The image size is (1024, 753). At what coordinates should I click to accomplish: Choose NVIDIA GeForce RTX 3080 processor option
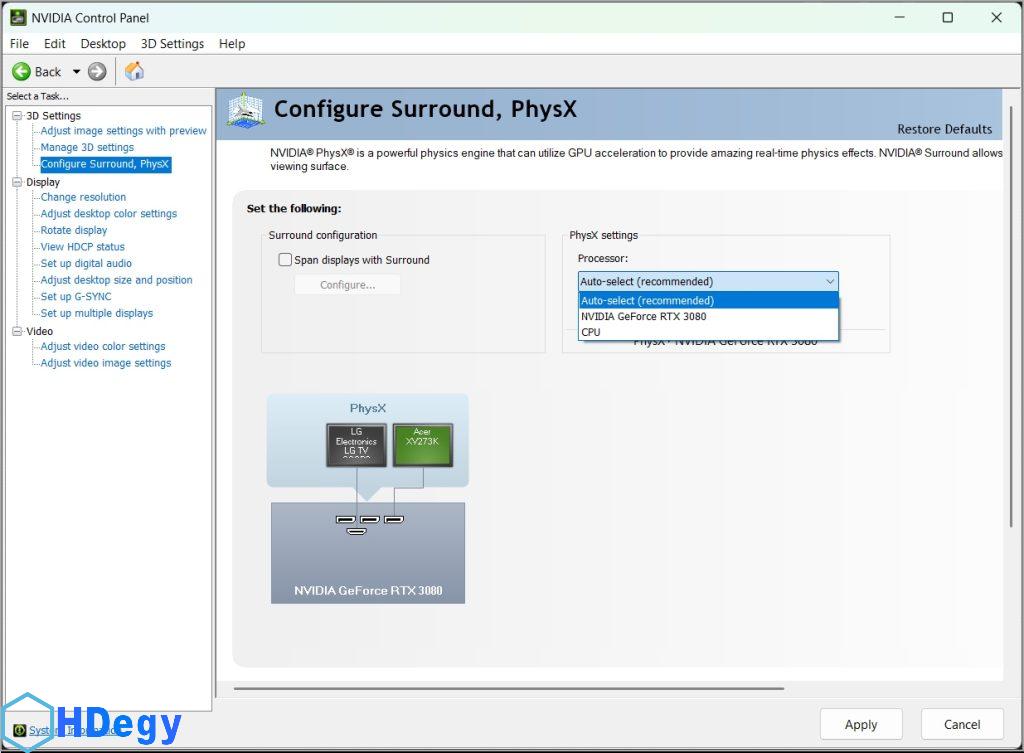(x=643, y=316)
